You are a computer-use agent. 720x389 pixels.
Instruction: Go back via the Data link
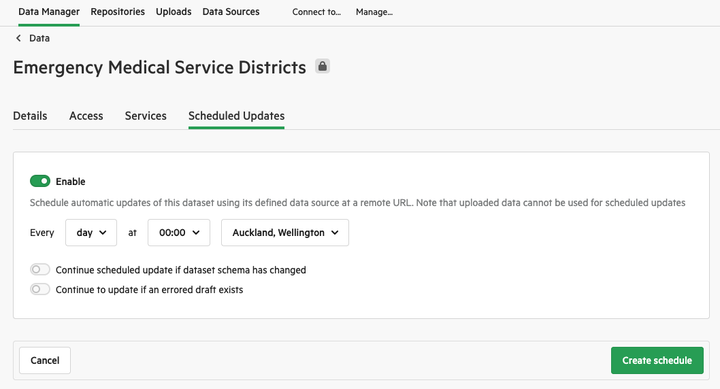click(x=39, y=38)
